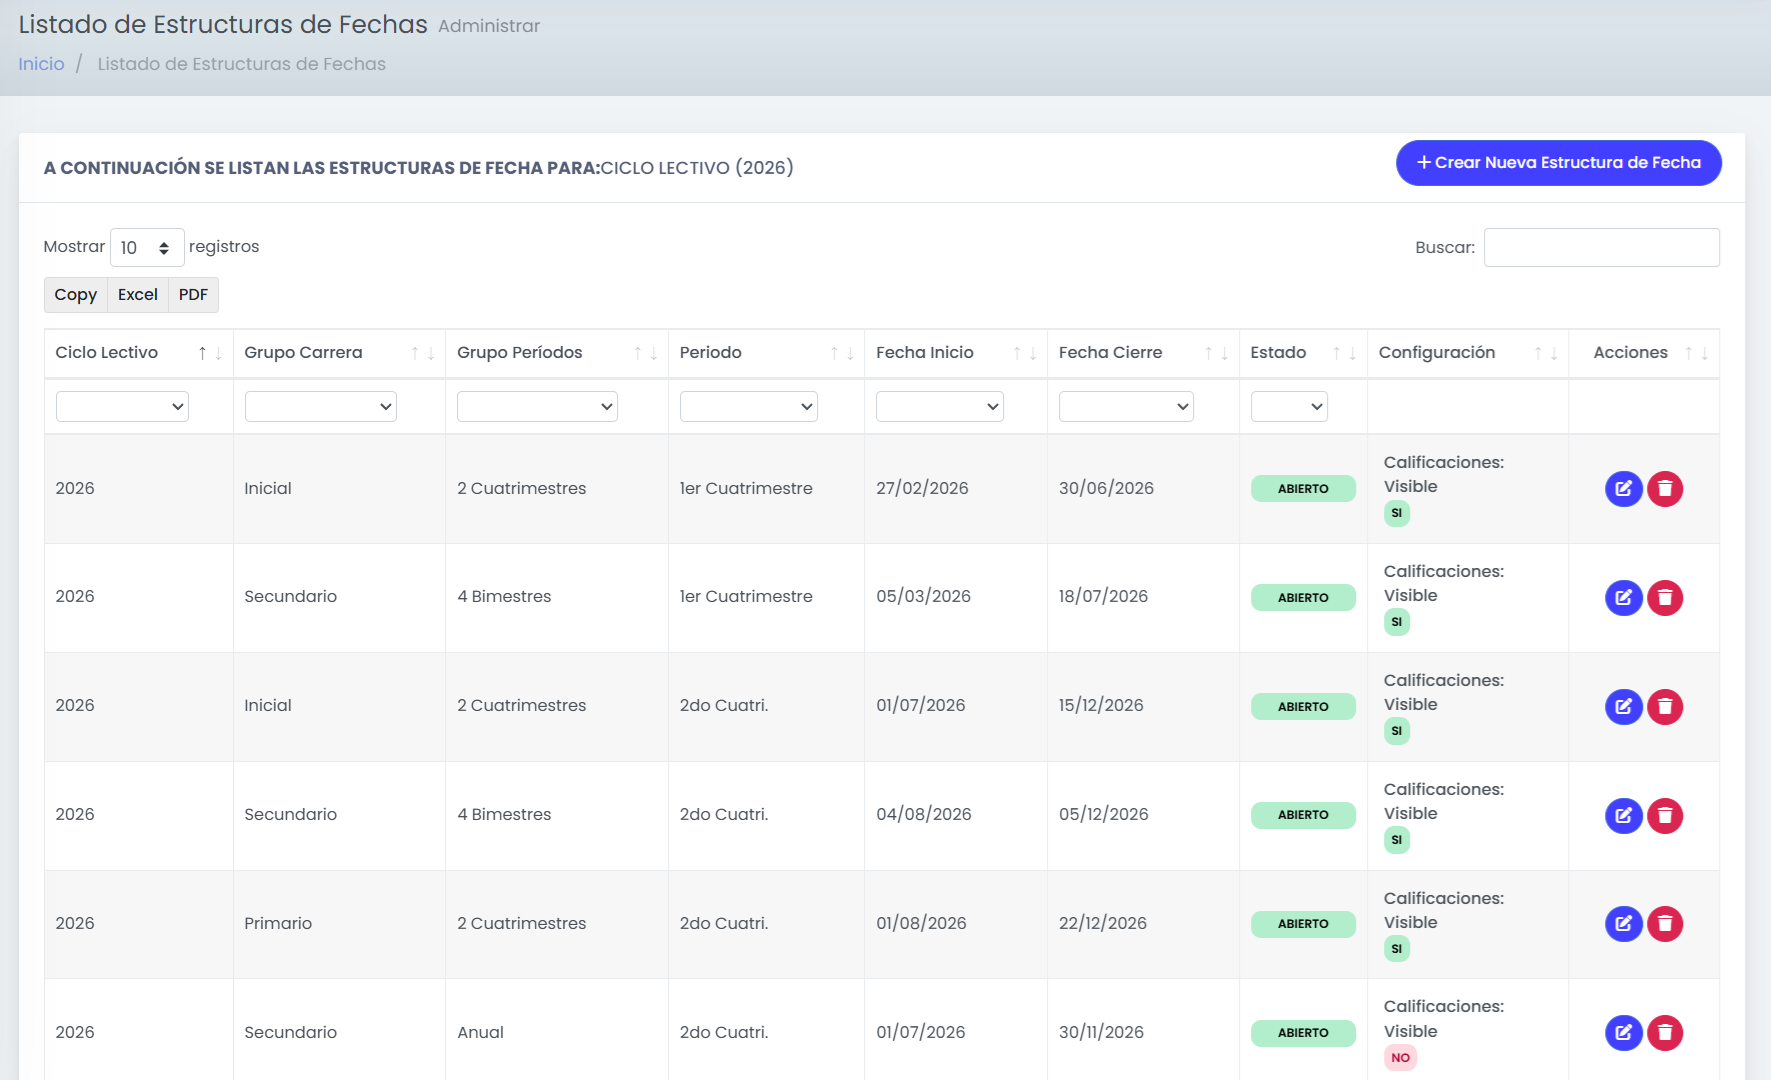
Task: Export the table to Excel
Action: point(138,295)
